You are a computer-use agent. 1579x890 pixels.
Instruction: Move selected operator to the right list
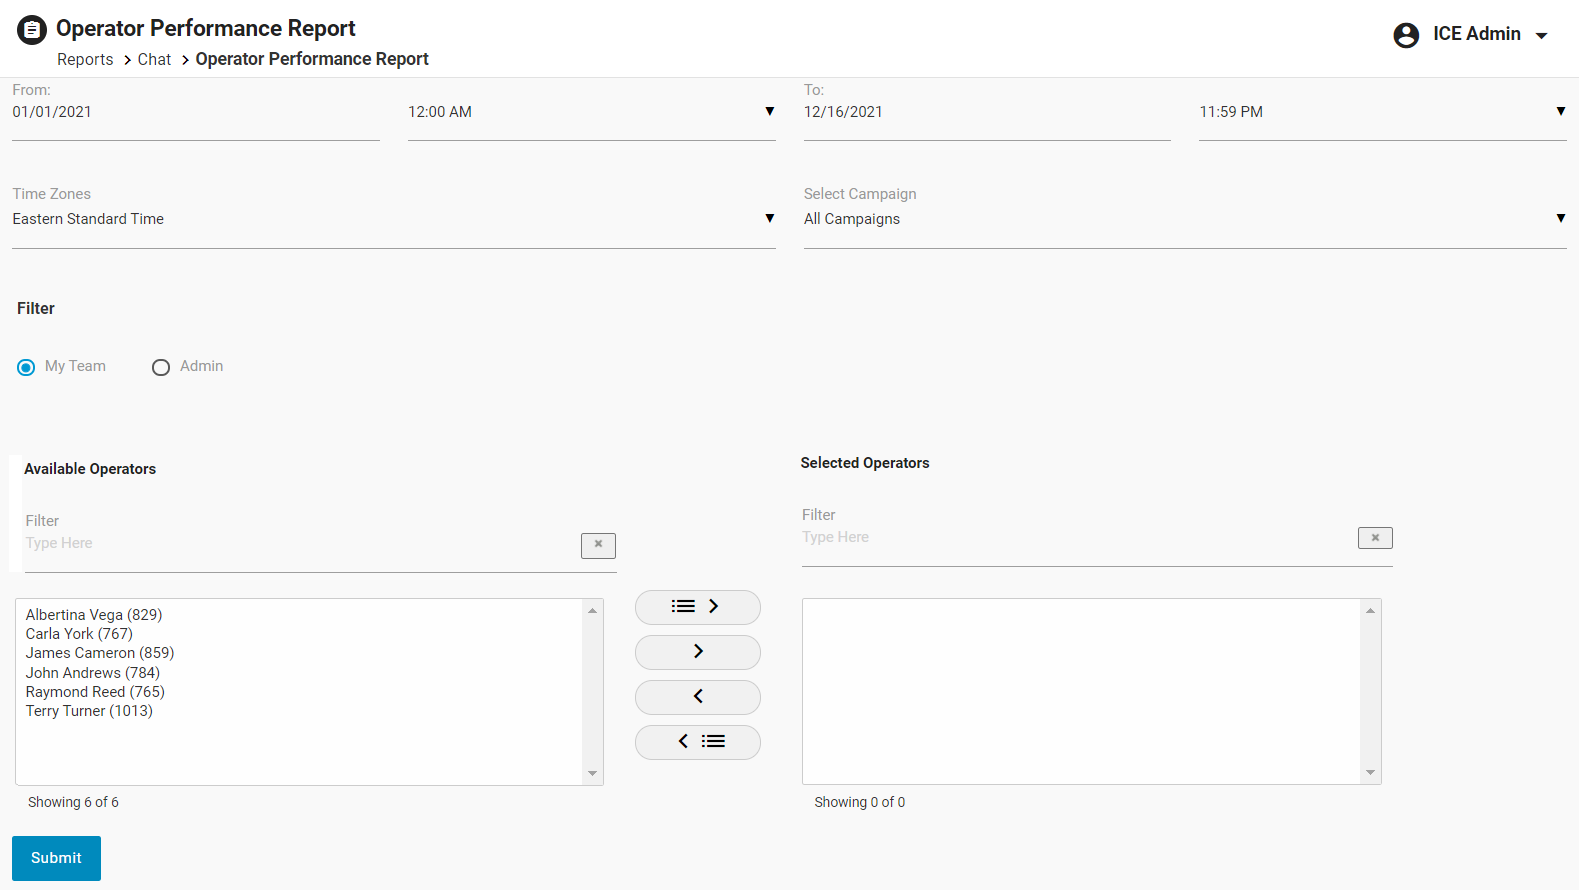[697, 652]
